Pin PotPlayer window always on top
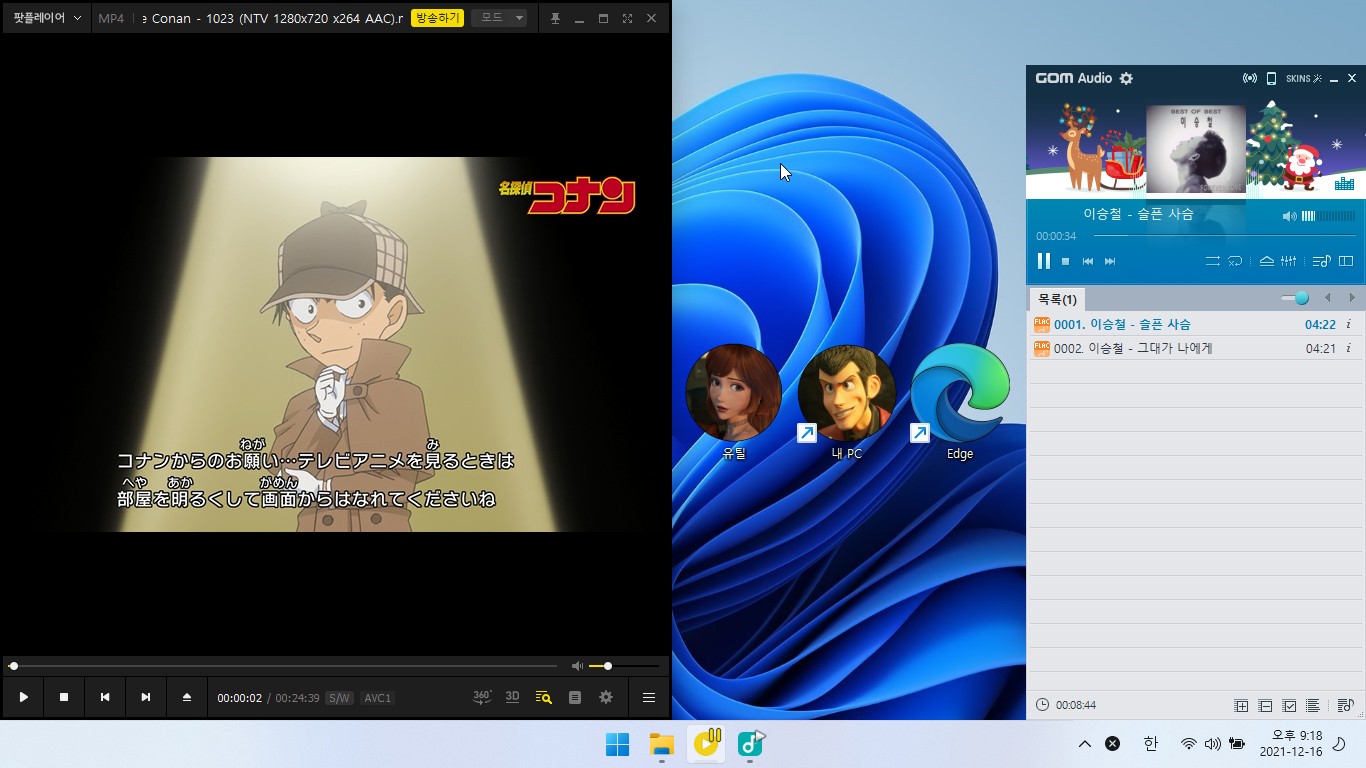Screen dimensions: 1366x768 click(x=556, y=19)
